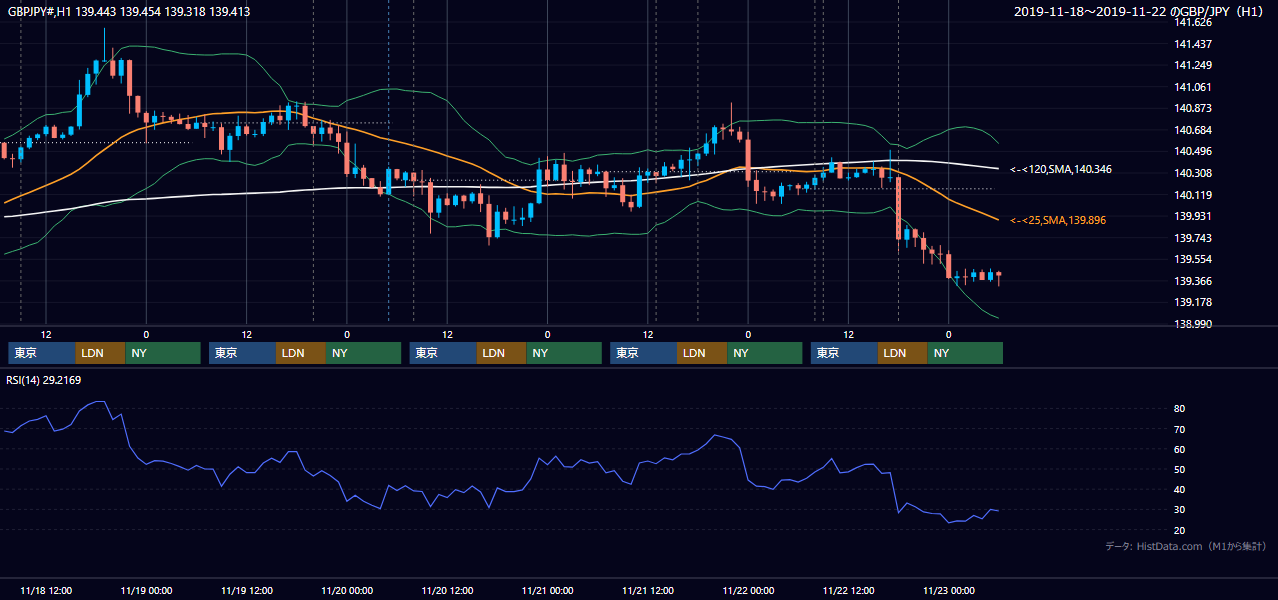Select RSI scale value 70
Image resolution: width=1278 pixels, height=600 pixels.
pyautogui.click(x=1180, y=430)
